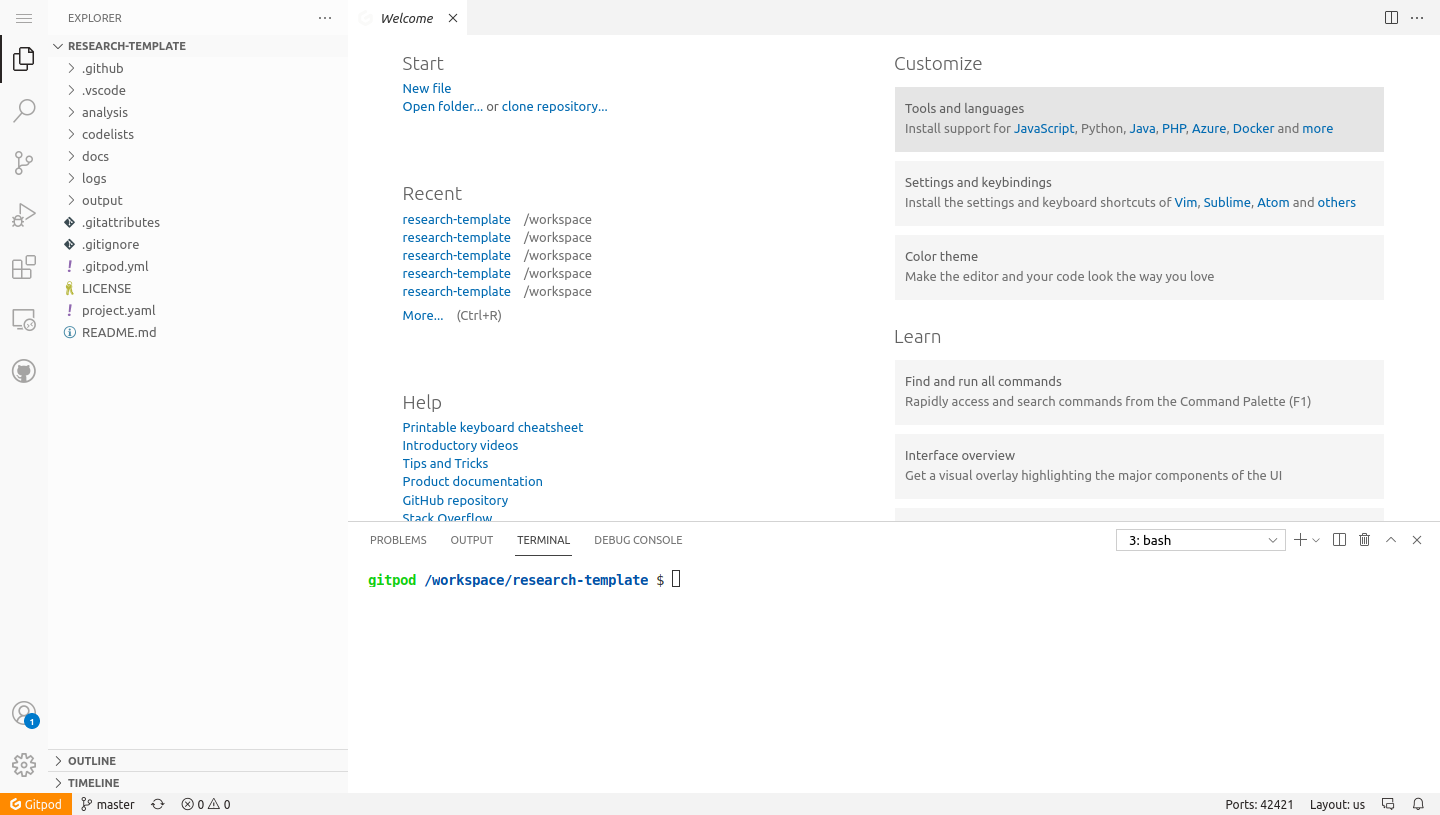The image size is (1440, 815).
Task: Open notifications bell icon
Action: pyautogui.click(x=1418, y=804)
